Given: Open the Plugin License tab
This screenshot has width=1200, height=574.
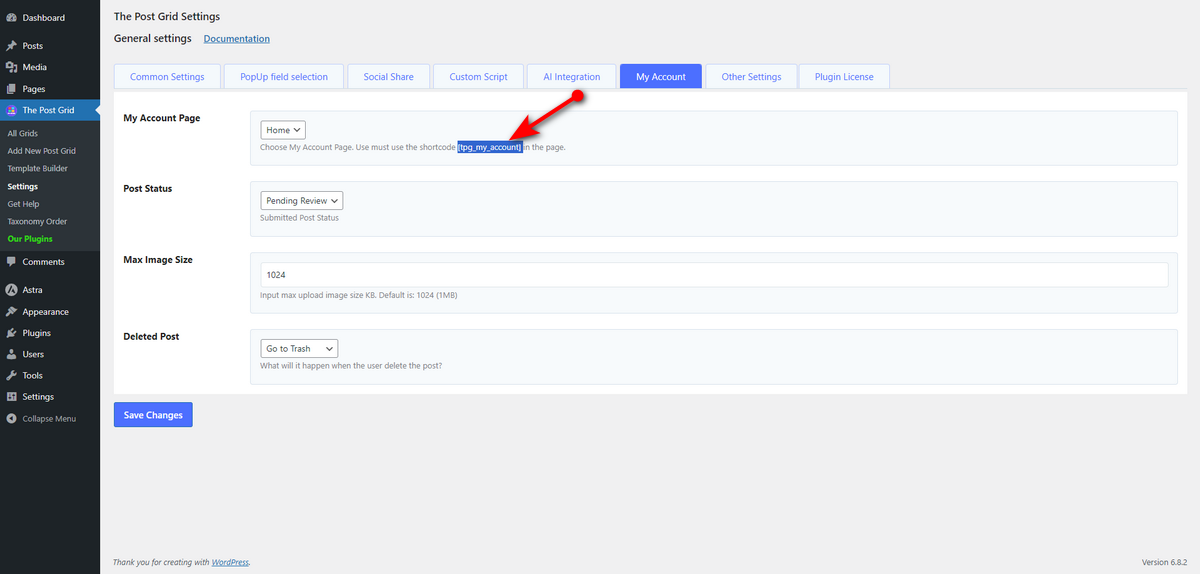Looking at the screenshot, I should pos(844,77).
